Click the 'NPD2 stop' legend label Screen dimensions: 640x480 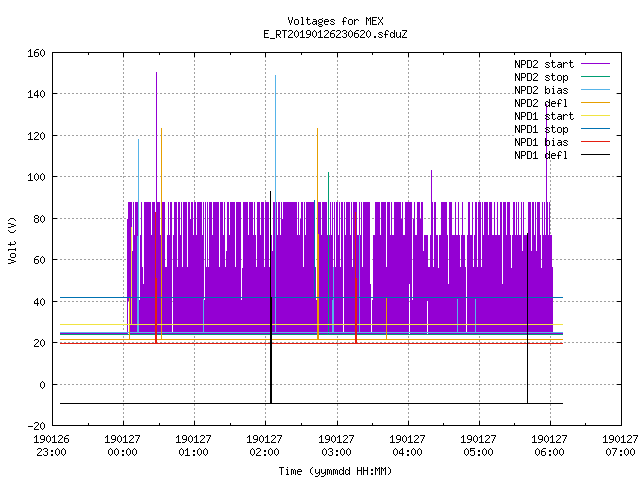pyautogui.click(x=541, y=77)
